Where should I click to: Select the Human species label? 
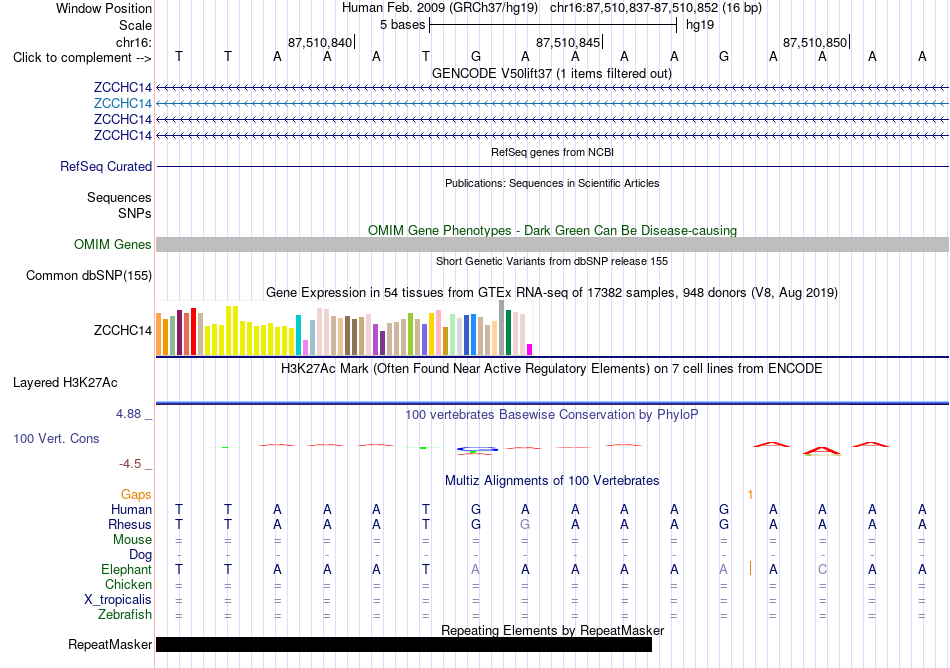(131, 509)
